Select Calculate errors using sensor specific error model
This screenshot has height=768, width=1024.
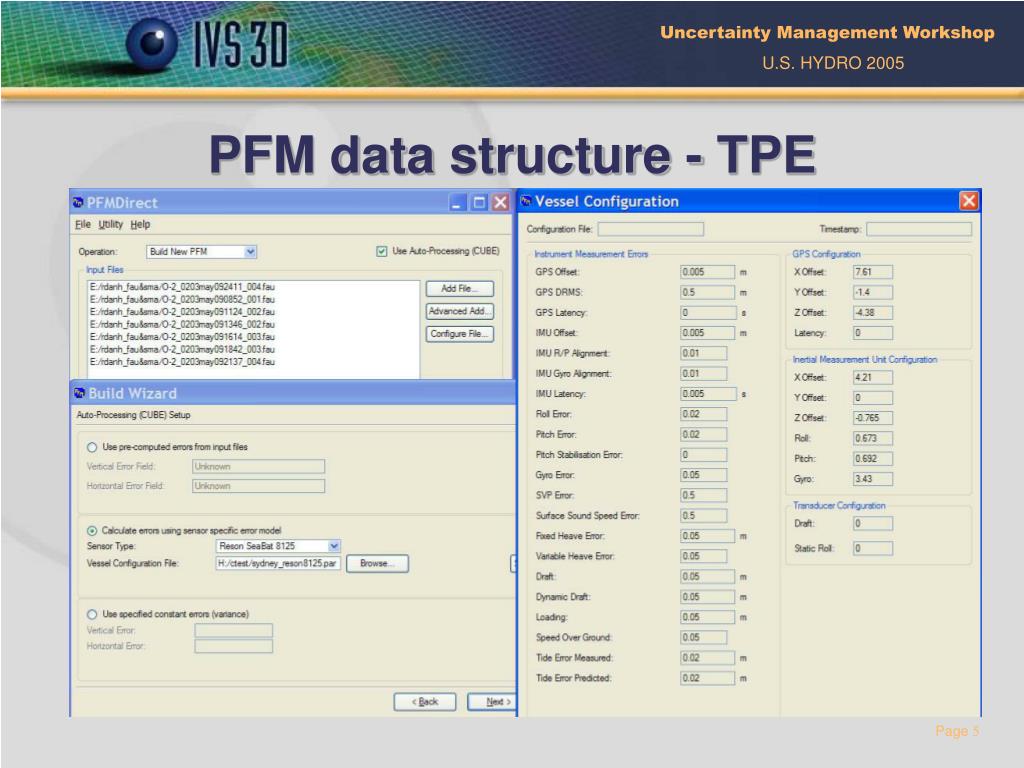coord(92,531)
